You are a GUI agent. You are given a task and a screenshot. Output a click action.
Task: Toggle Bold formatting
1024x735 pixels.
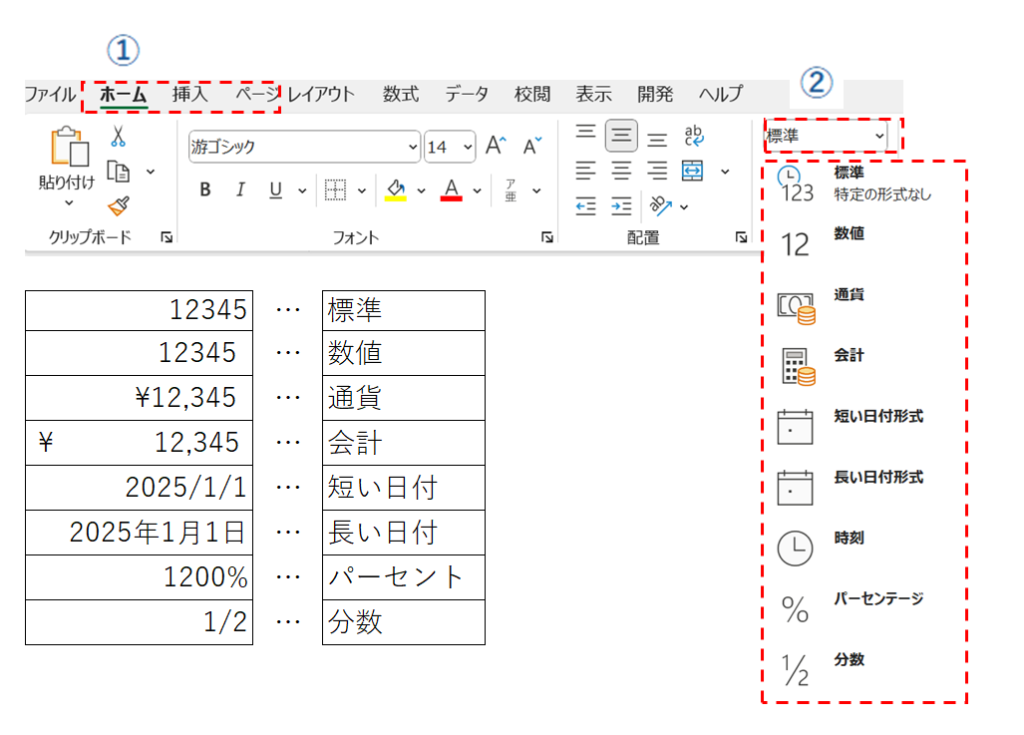[205, 190]
